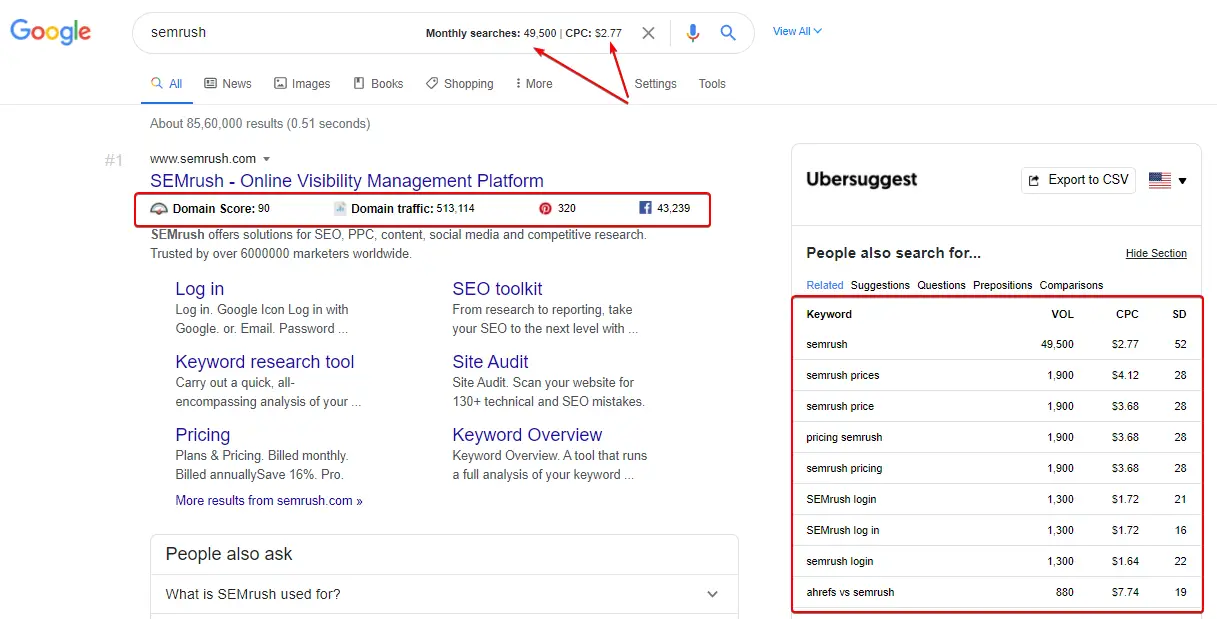This screenshot has width=1217, height=619.
Task: Switch to the Shopping tab
Action: coord(459,84)
